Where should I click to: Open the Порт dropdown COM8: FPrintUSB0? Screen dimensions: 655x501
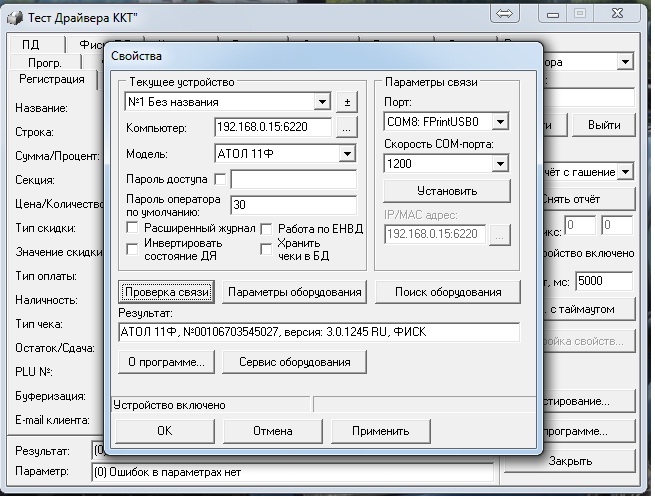pyautogui.click(x=500, y=122)
